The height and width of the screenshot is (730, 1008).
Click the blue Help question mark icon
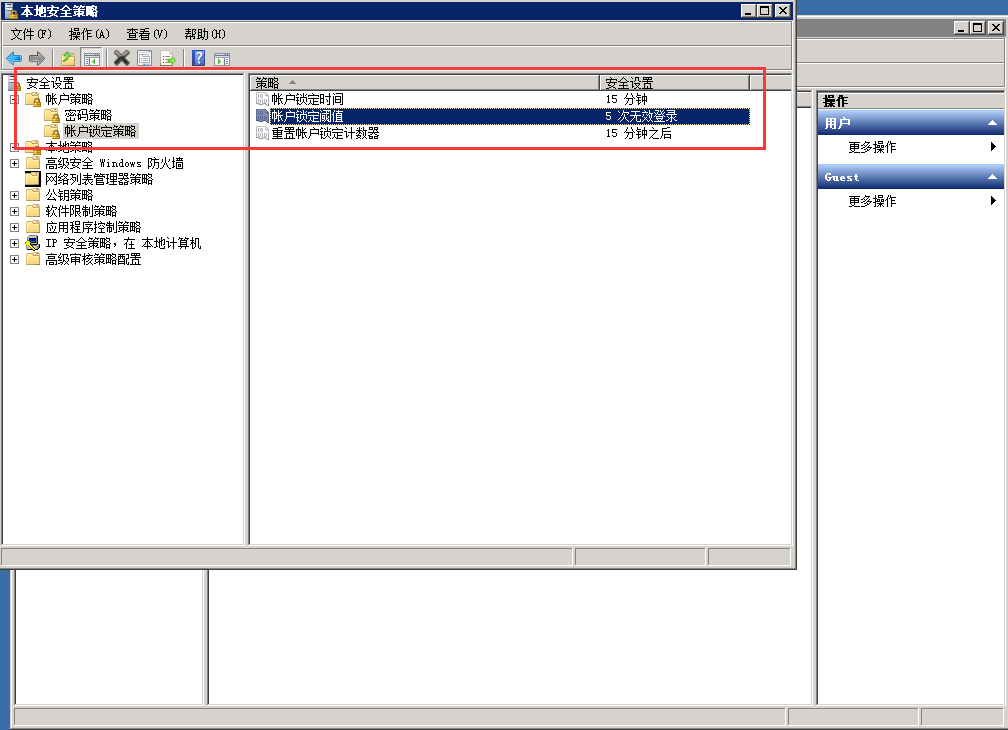click(x=199, y=58)
